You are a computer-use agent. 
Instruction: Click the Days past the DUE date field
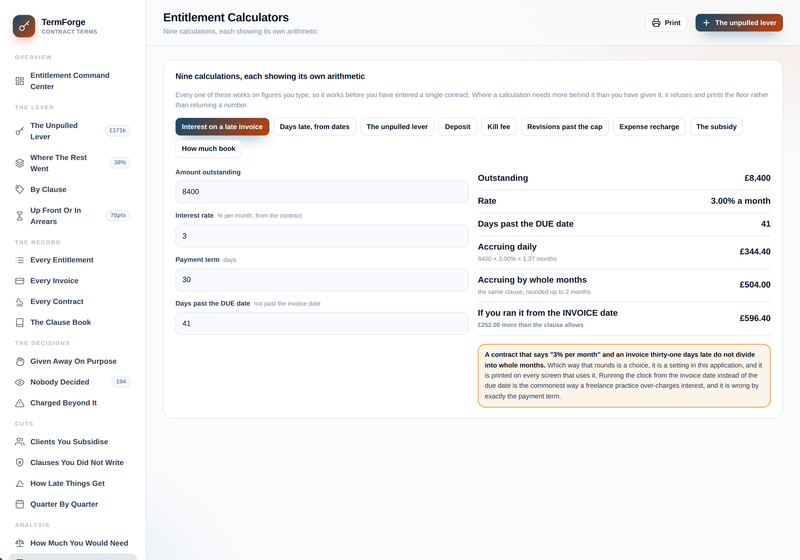321,323
